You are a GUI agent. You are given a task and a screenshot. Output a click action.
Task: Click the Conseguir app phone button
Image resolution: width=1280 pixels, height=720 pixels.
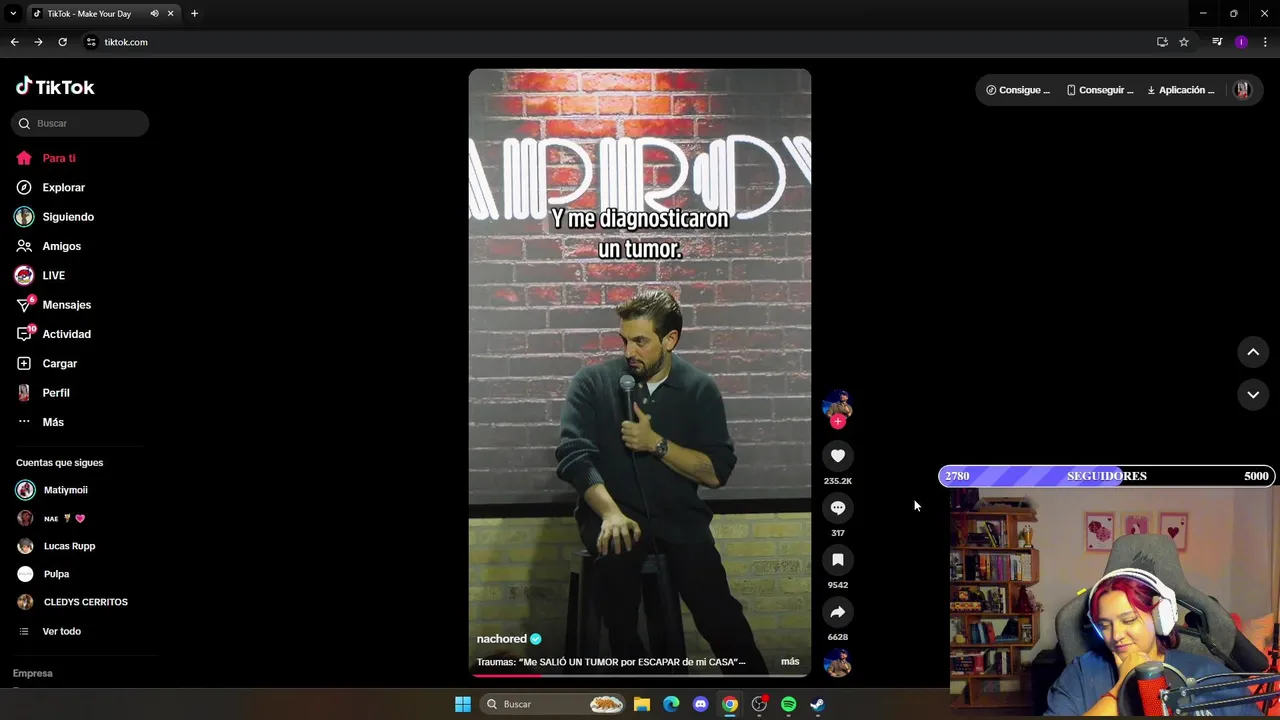pos(1100,90)
